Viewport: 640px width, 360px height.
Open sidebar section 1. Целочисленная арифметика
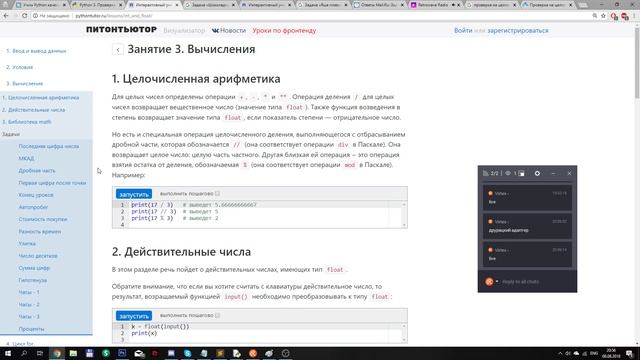pos(40,98)
